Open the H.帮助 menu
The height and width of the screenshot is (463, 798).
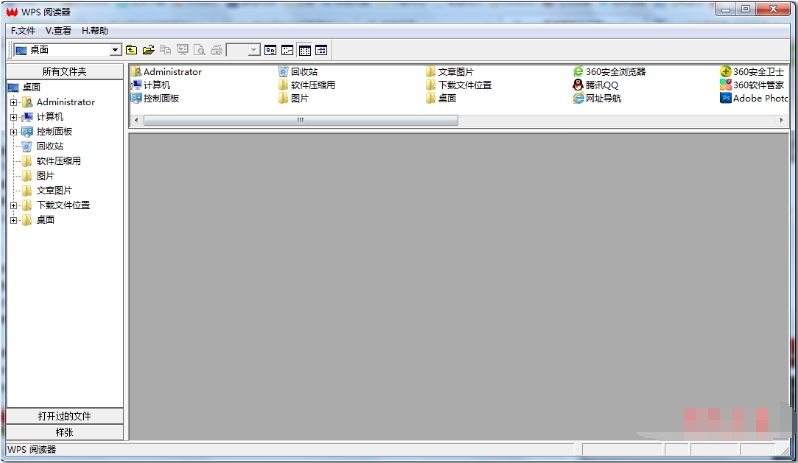coord(95,31)
